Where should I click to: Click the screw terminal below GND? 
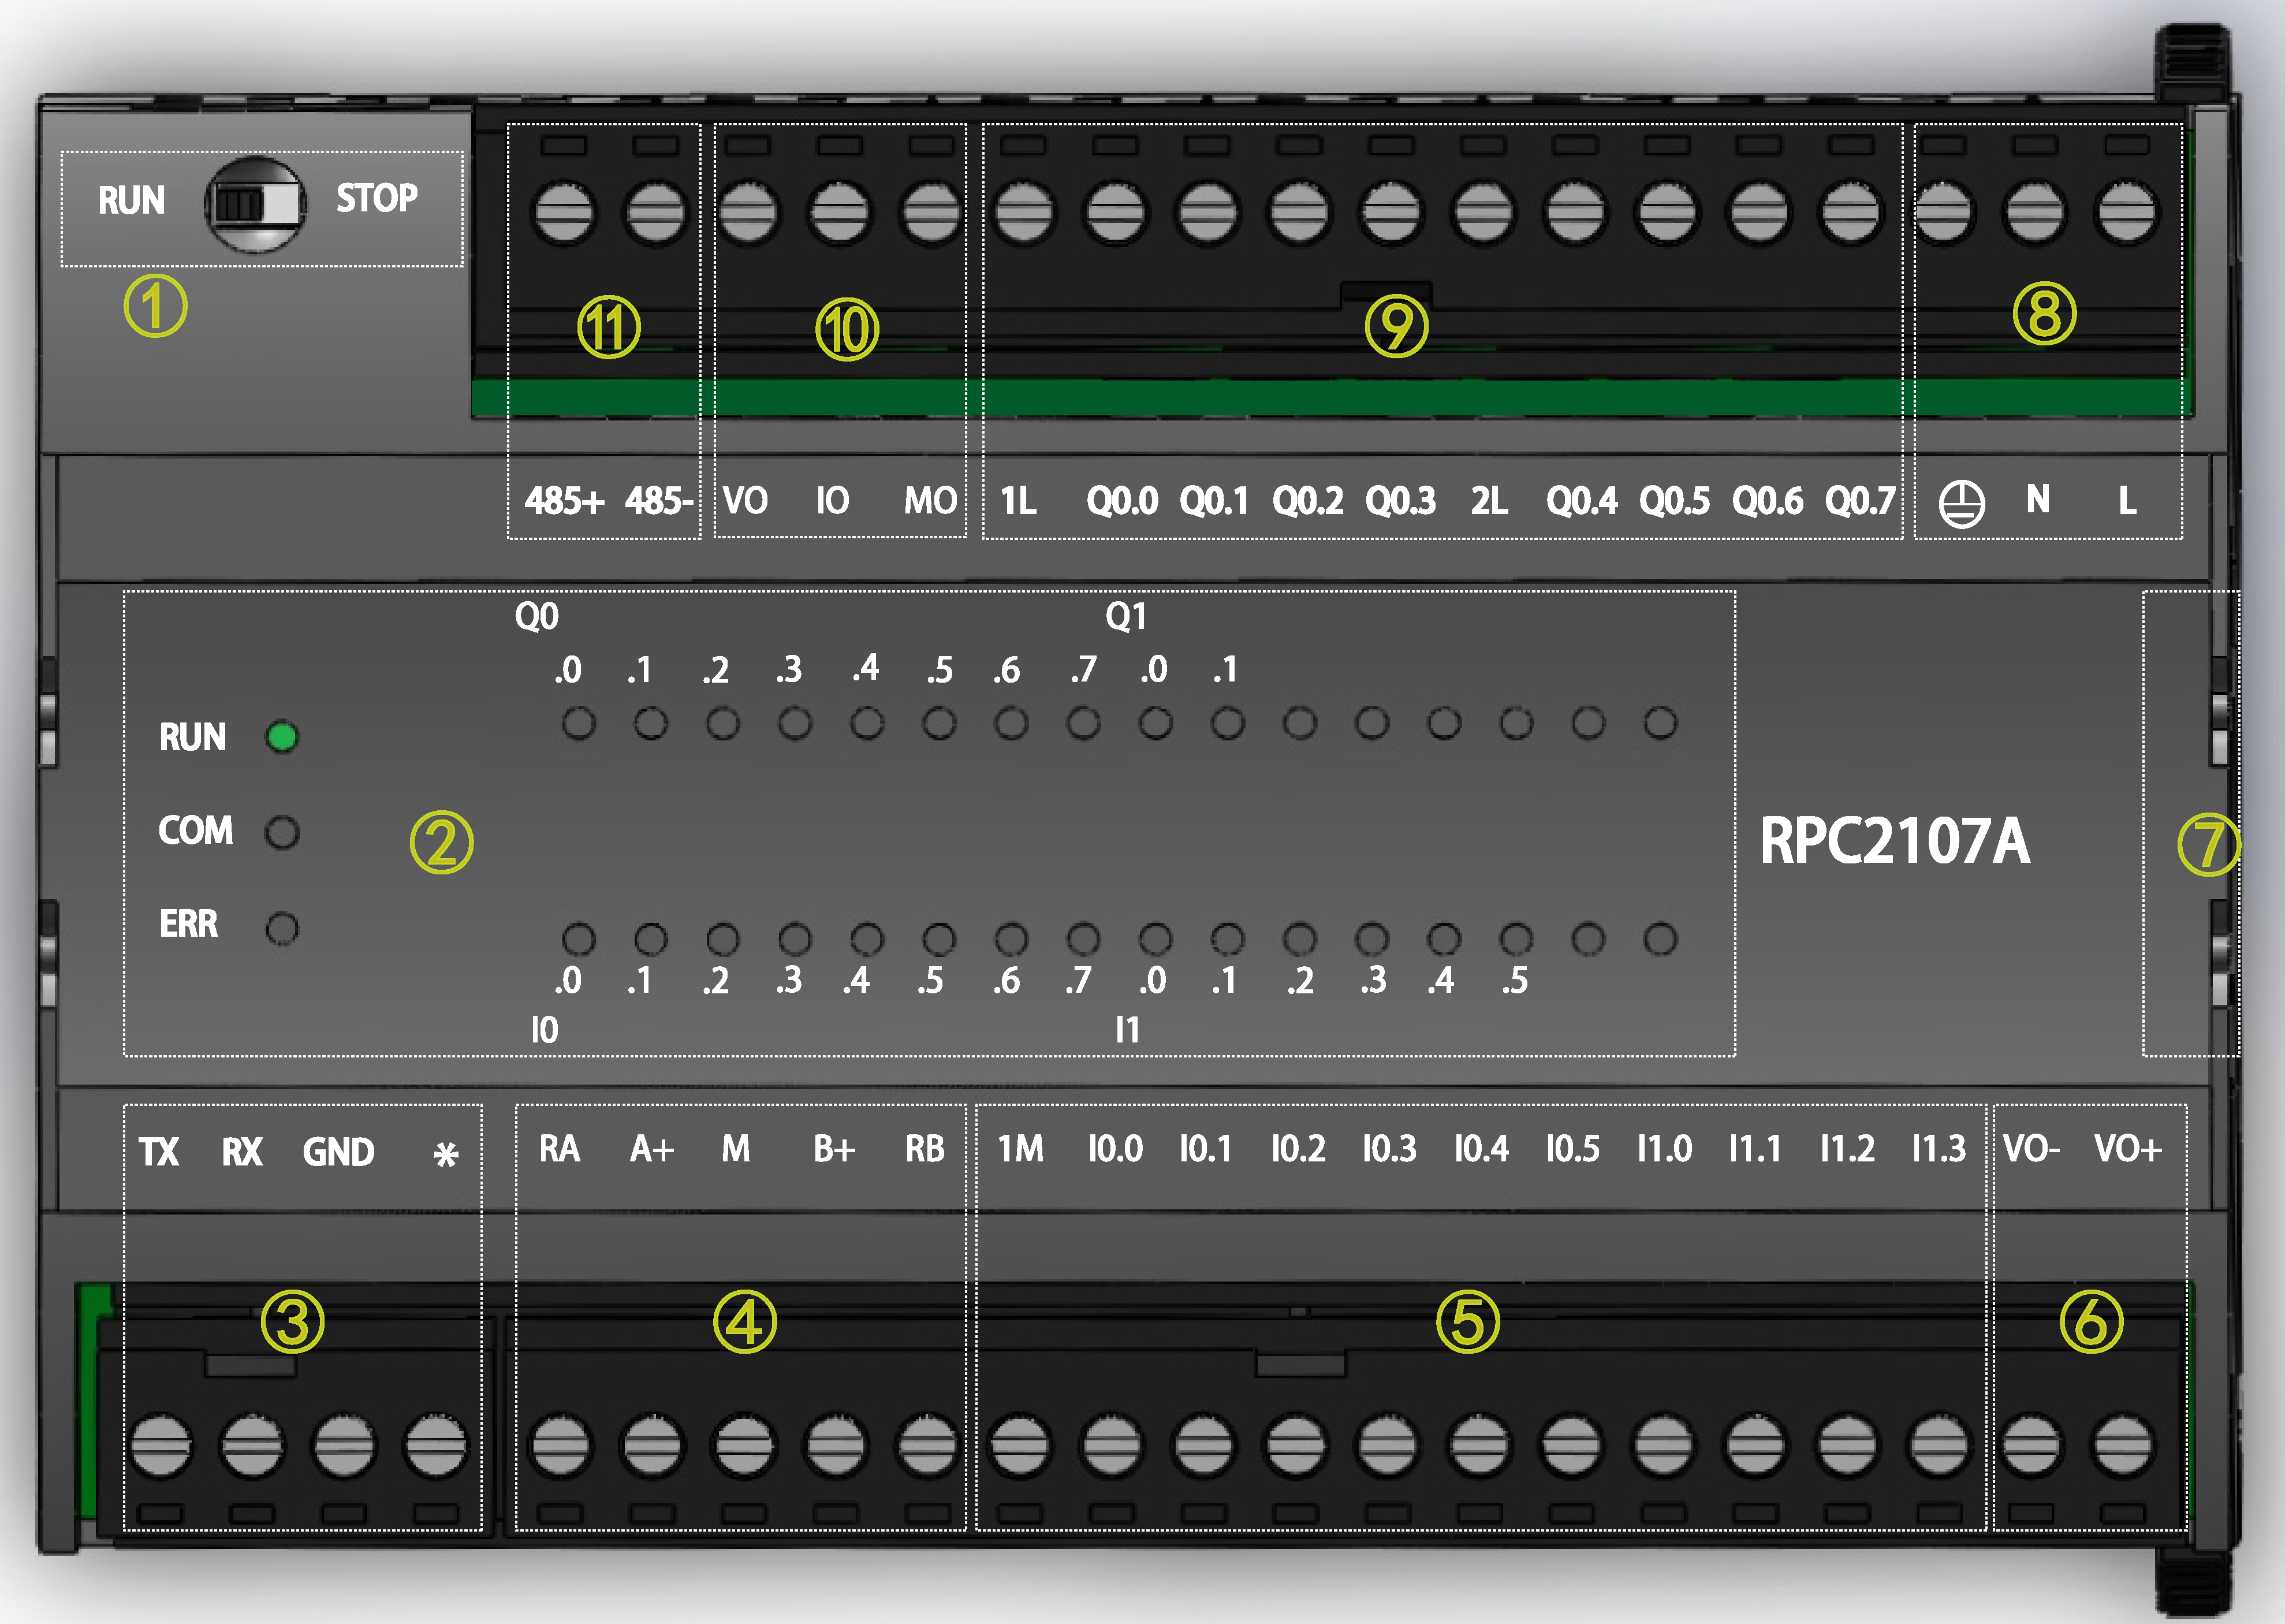tap(344, 1445)
